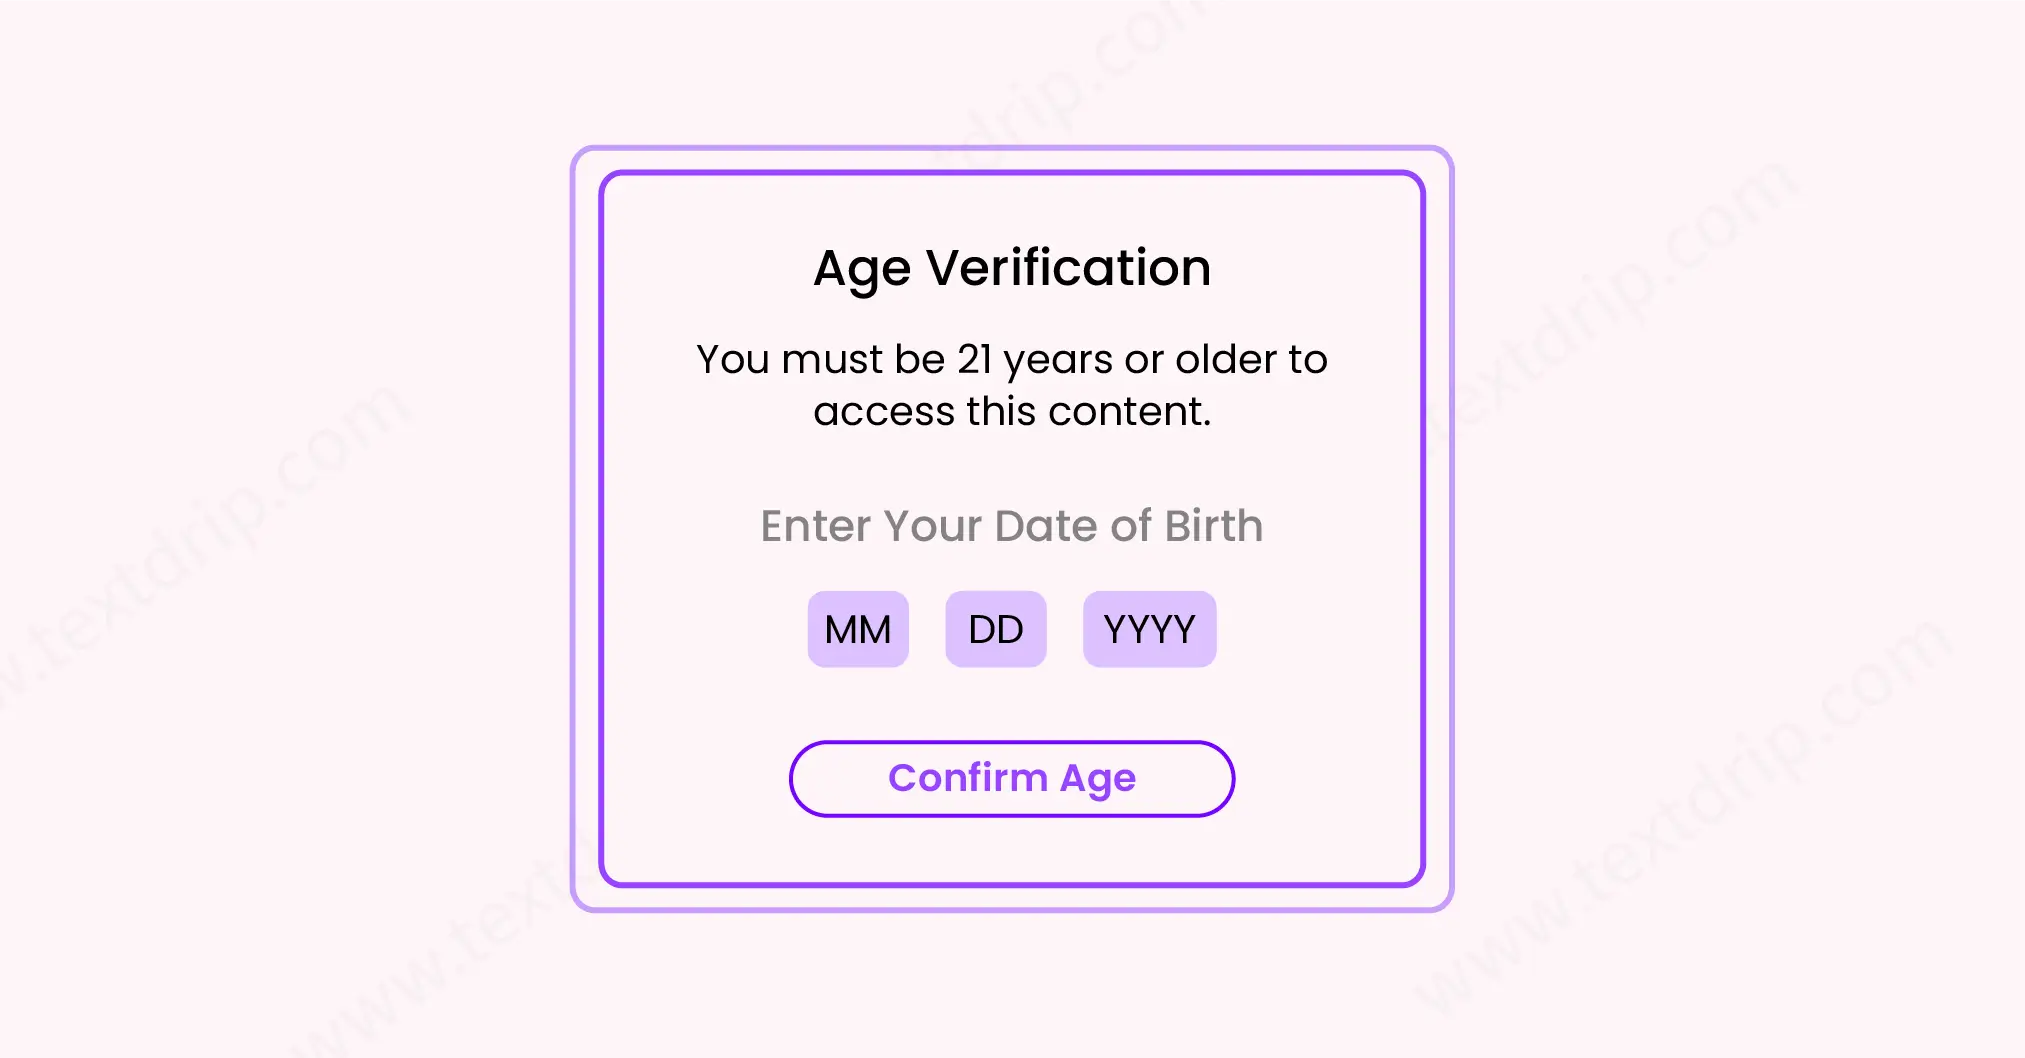
Task: Click the word 'Date' in the gray label
Action: (x=1046, y=526)
